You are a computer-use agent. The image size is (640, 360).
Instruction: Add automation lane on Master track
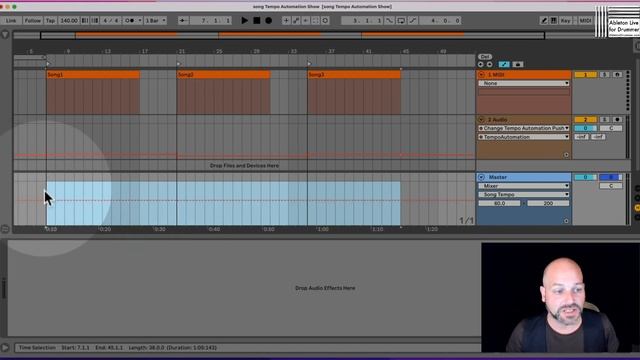coord(566,221)
